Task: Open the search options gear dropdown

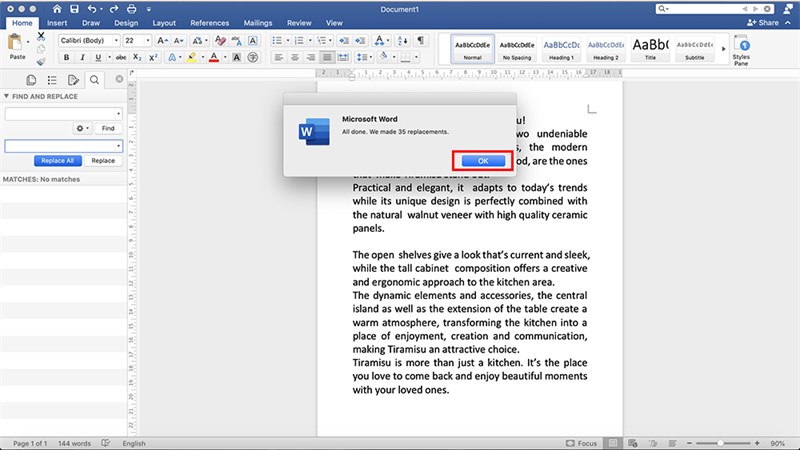Action: click(x=82, y=129)
